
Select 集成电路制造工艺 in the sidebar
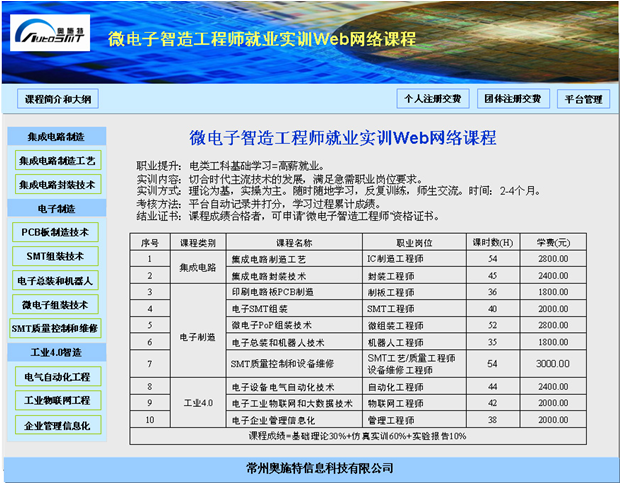(56, 160)
